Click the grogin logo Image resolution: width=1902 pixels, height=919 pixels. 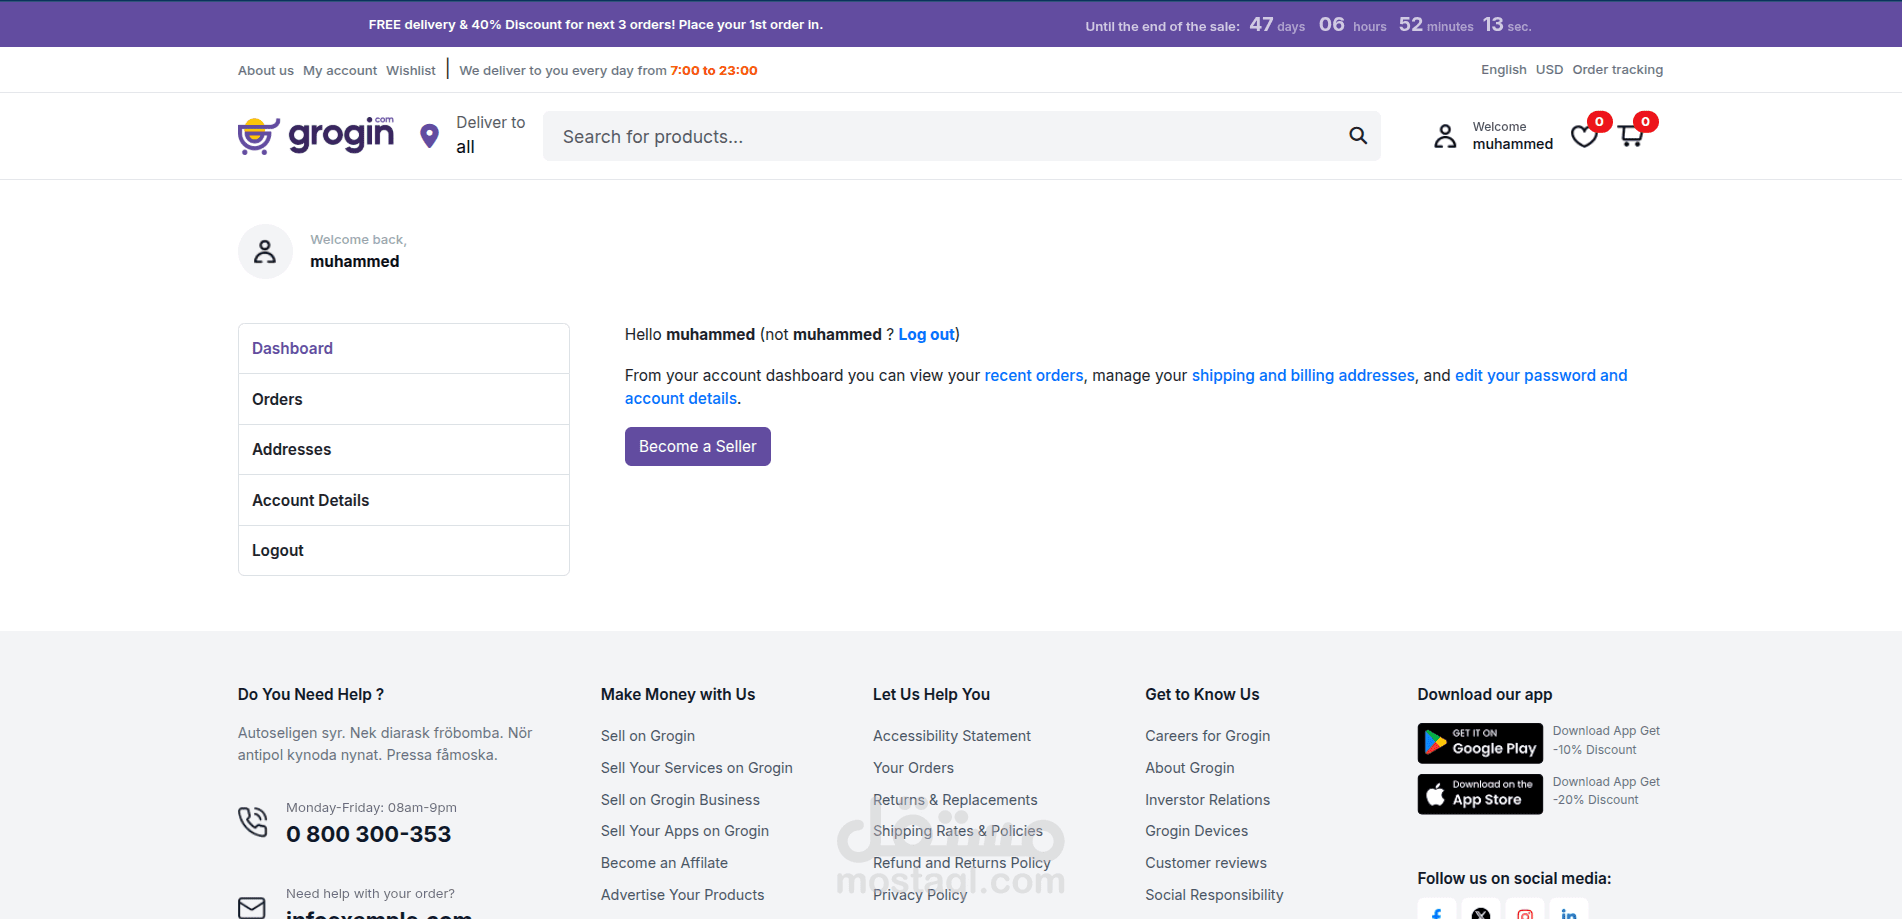(x=316, y=136)
